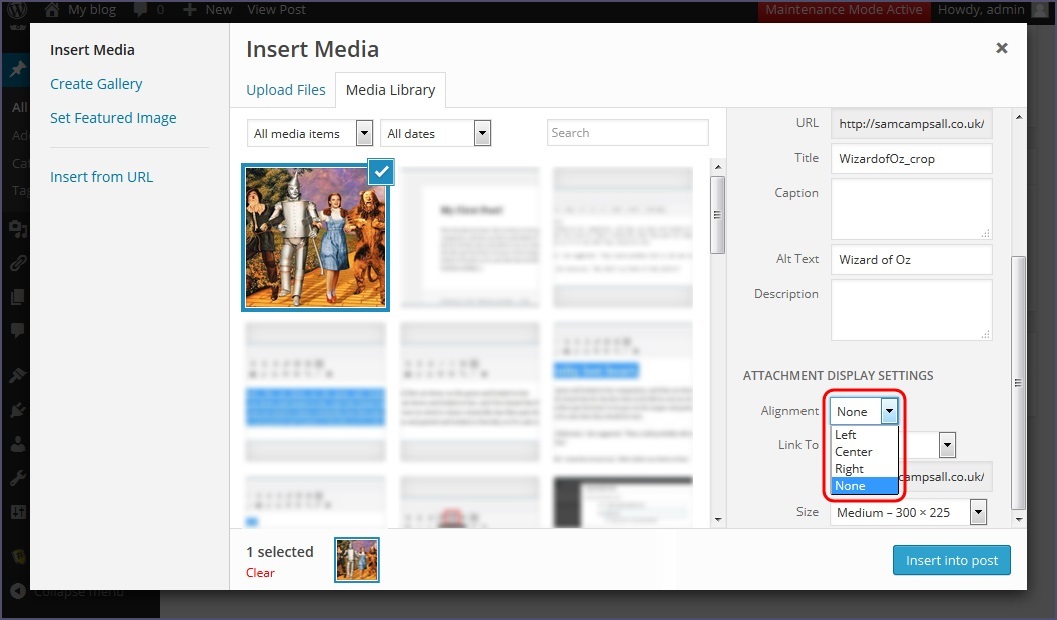Click the pushpin Posts icon in sidebar

click(x=15, y=71)
